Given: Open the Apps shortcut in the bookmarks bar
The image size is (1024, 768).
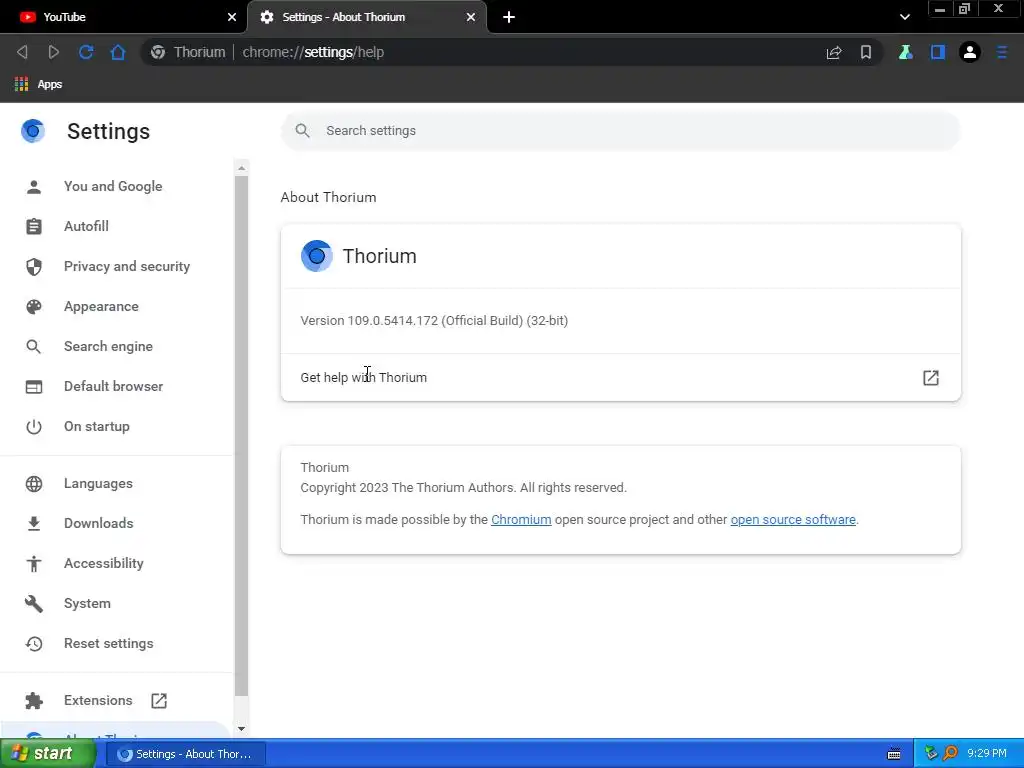Looking at the screenshot, I should tap(38, 84).
